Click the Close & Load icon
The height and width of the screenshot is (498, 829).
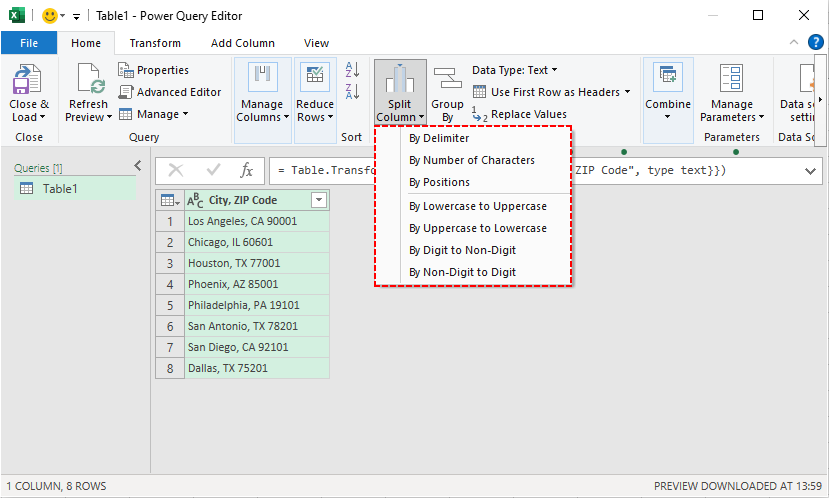pyautogui.click(x=26, y=79)
